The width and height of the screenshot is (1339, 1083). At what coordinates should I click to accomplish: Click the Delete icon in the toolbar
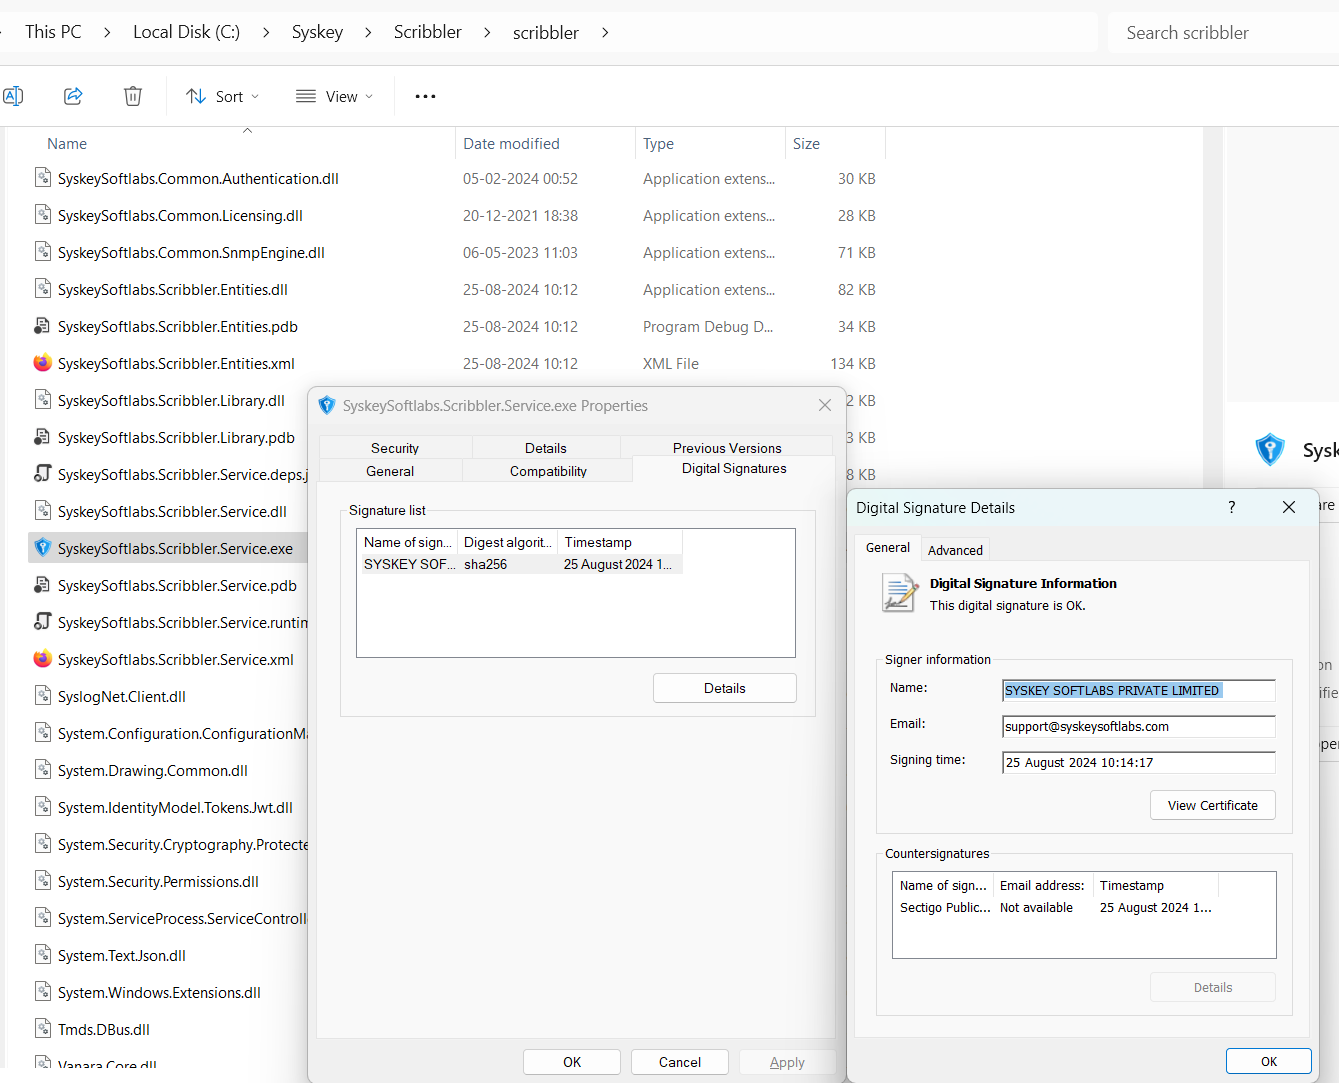coord(132,95)
